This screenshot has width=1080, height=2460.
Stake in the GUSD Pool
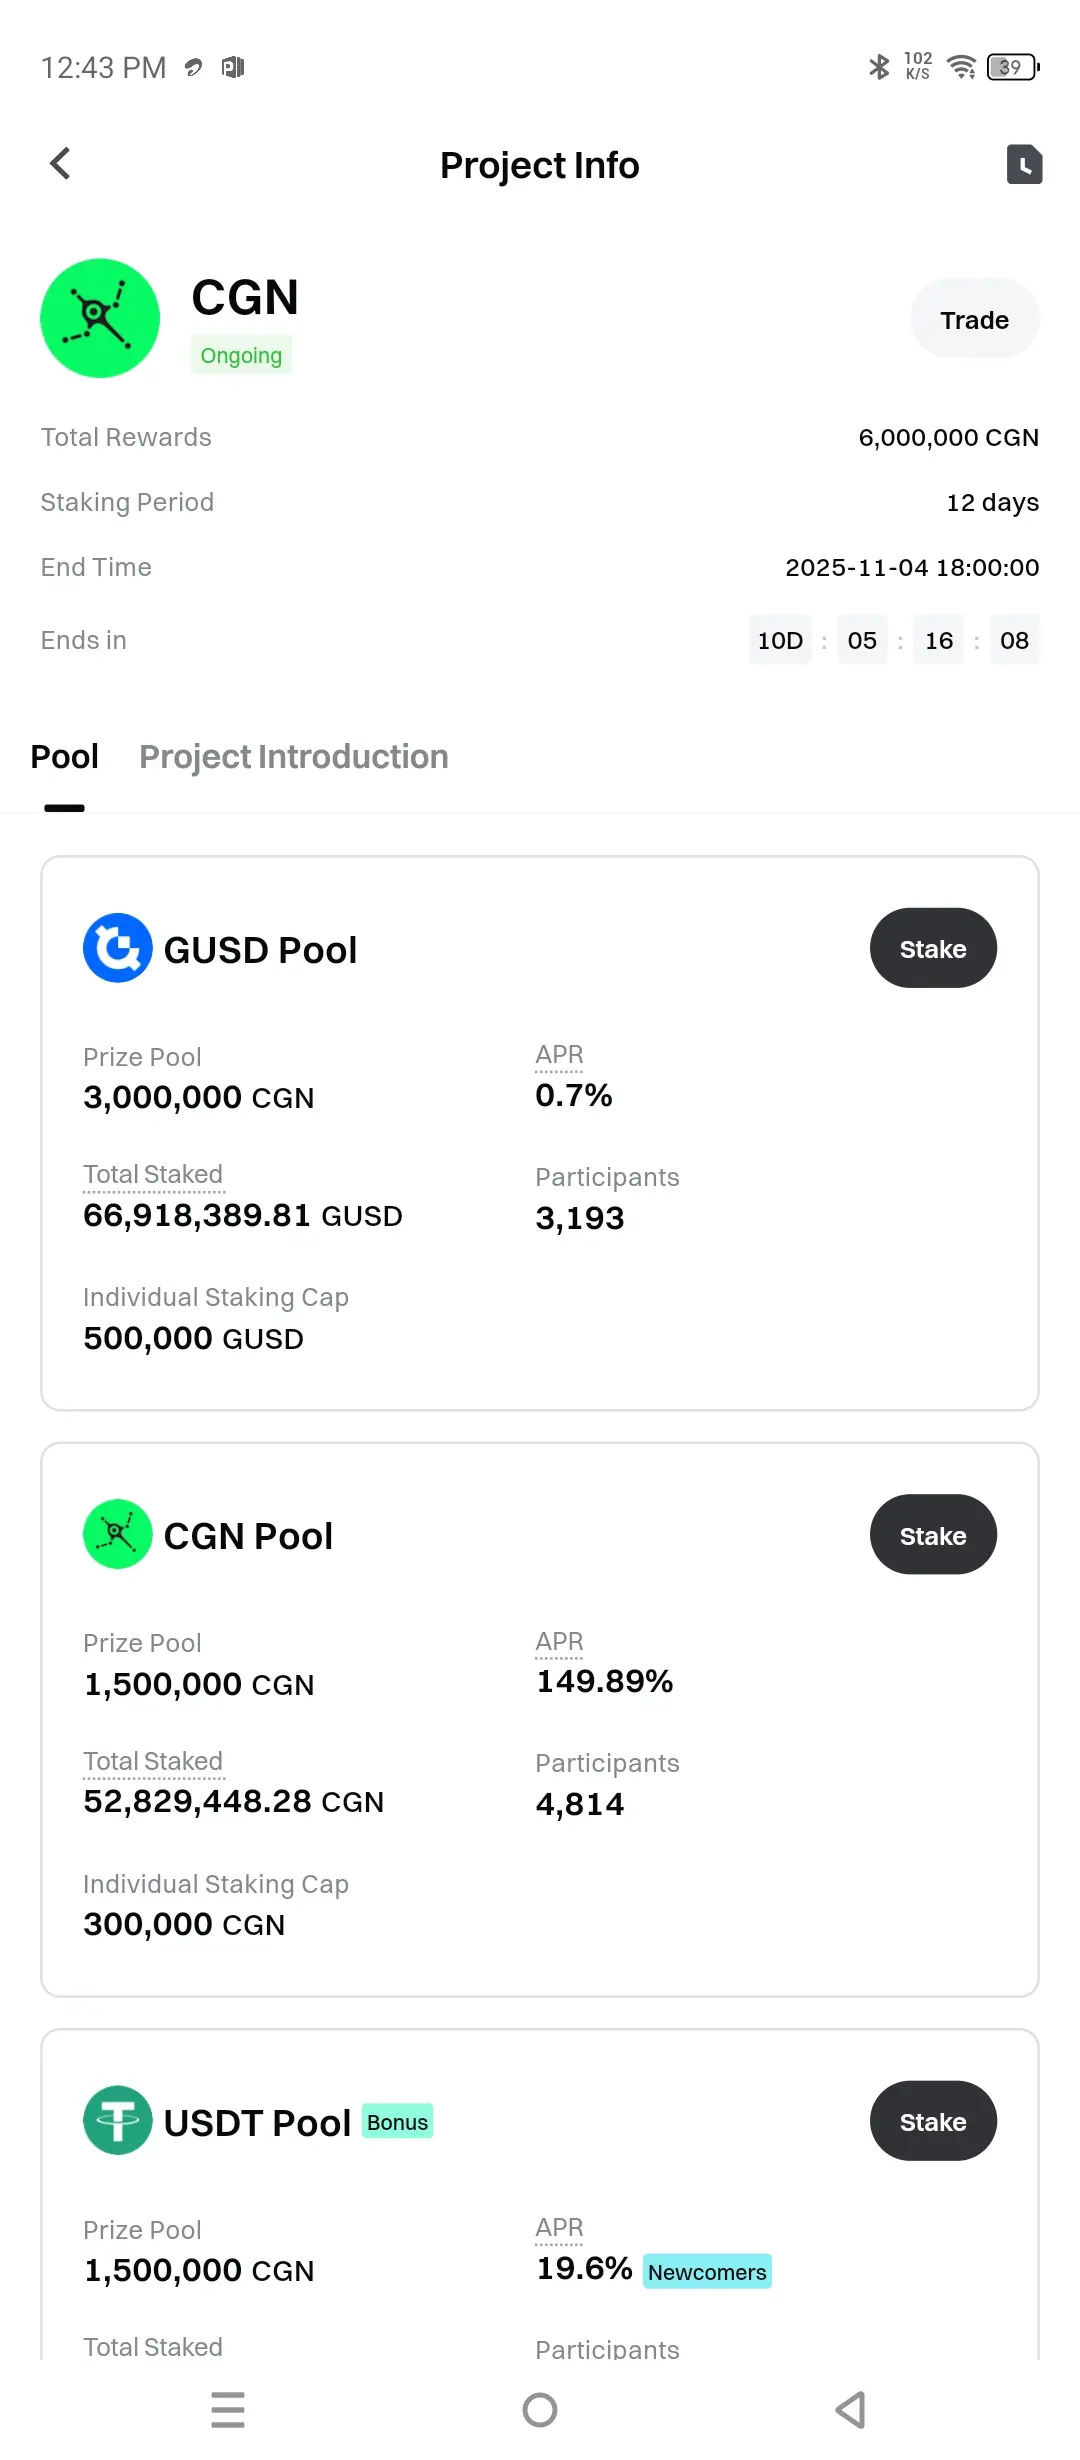tap(933, 948)
